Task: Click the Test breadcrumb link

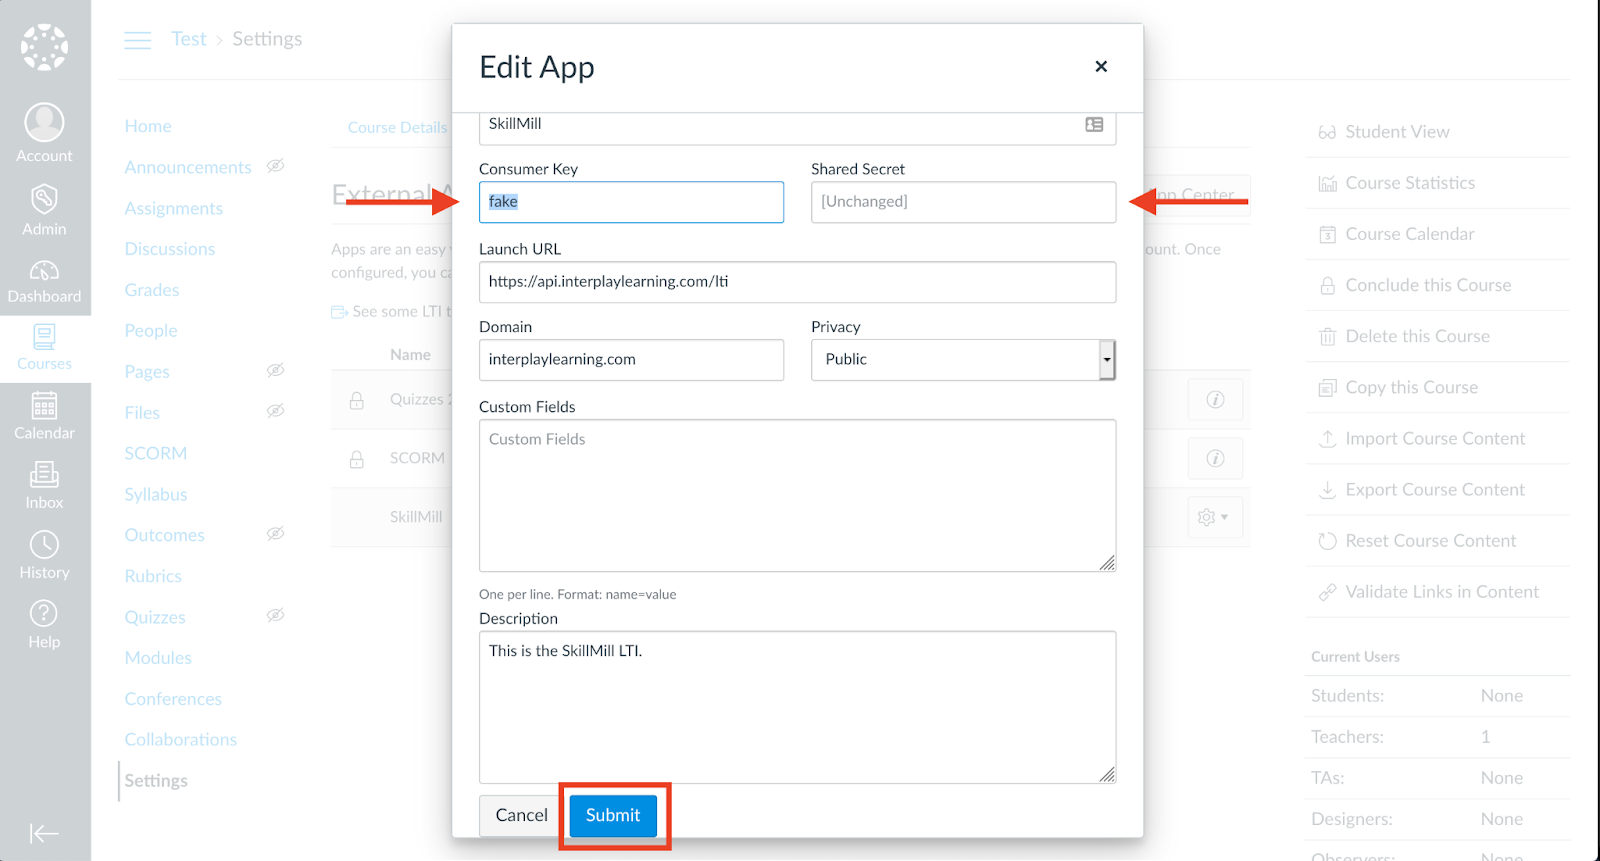Action: pyautogui.click(x=189, y=39)
